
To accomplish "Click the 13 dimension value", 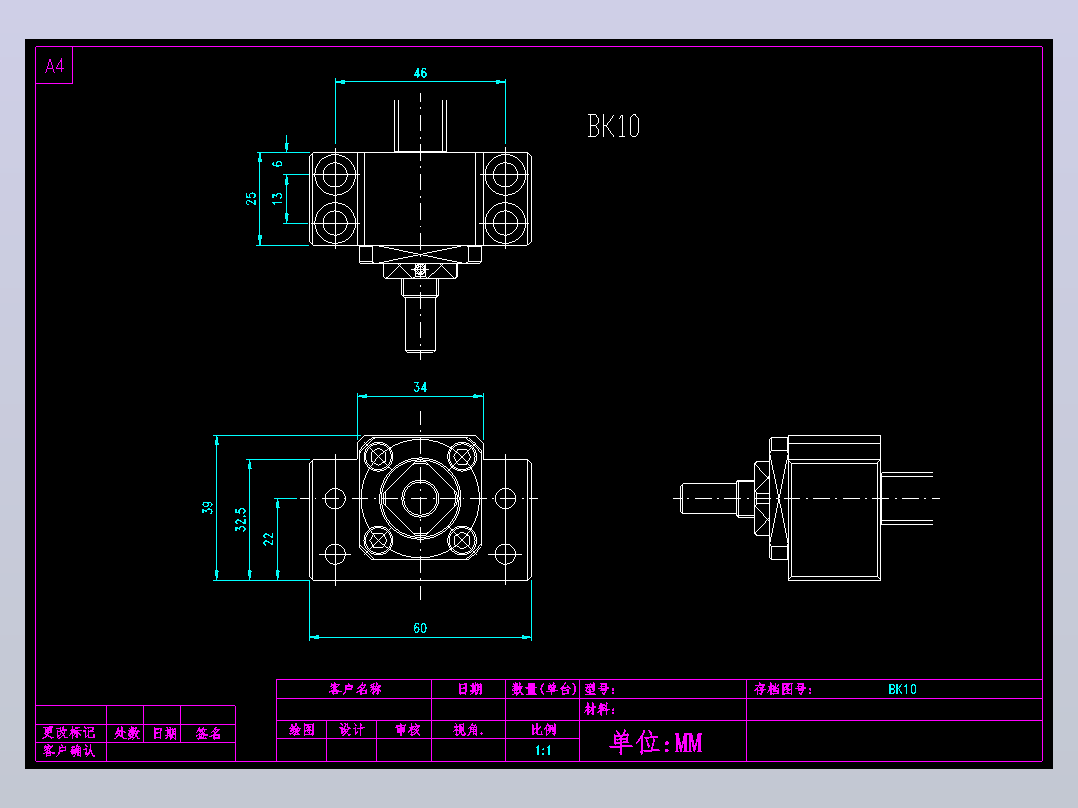I will (277, 198).
